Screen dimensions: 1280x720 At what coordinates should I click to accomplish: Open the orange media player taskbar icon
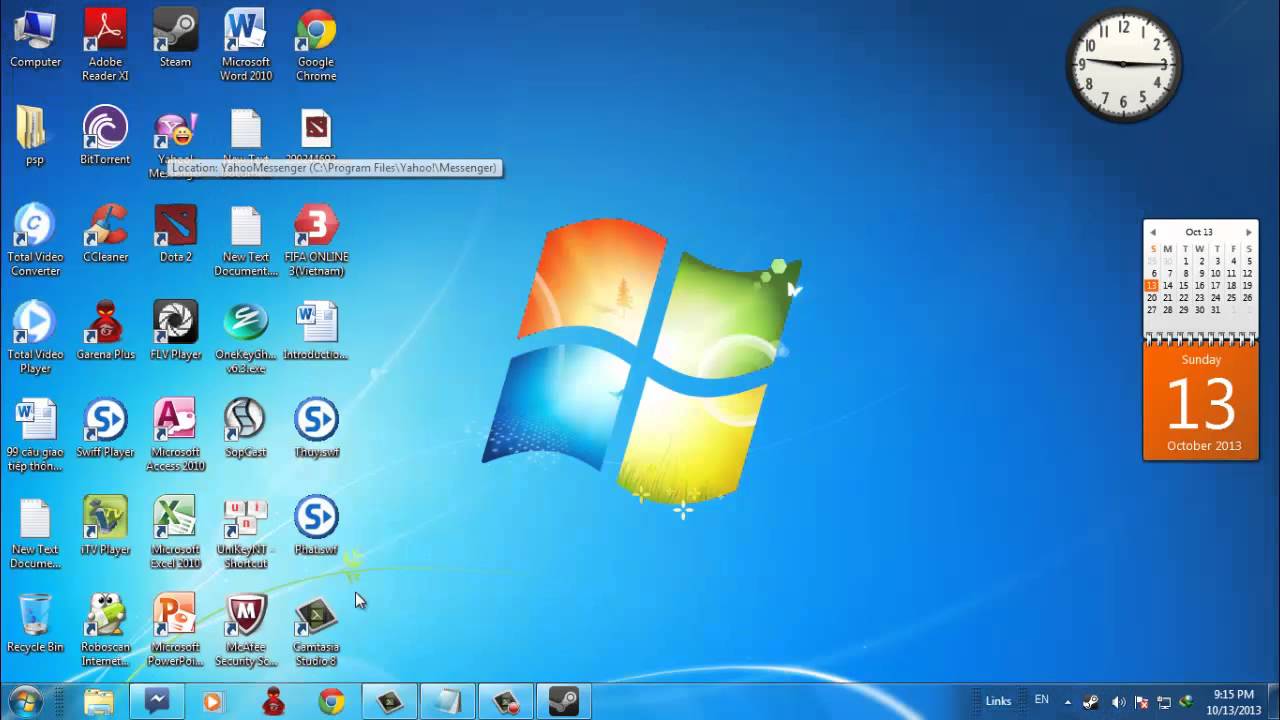(213, 702)
